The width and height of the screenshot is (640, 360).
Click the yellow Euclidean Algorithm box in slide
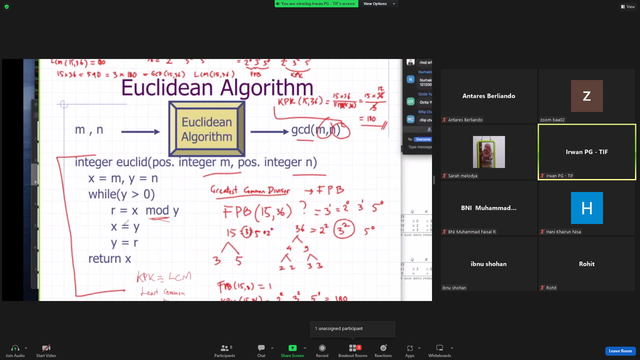207,129
